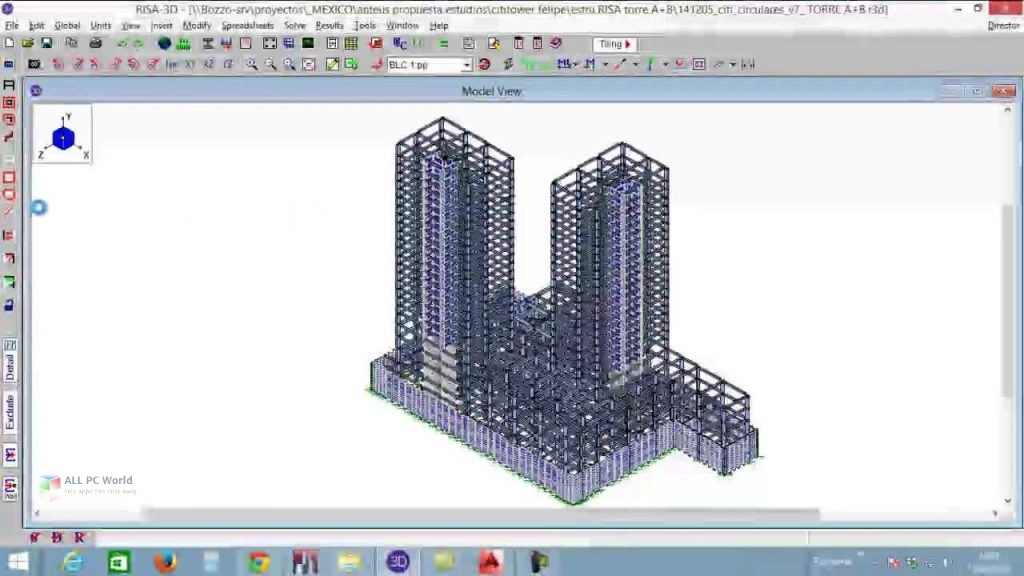Toggle the XZ plane view button
This screenshot has width=1024, height=576.
pos(209,64)
